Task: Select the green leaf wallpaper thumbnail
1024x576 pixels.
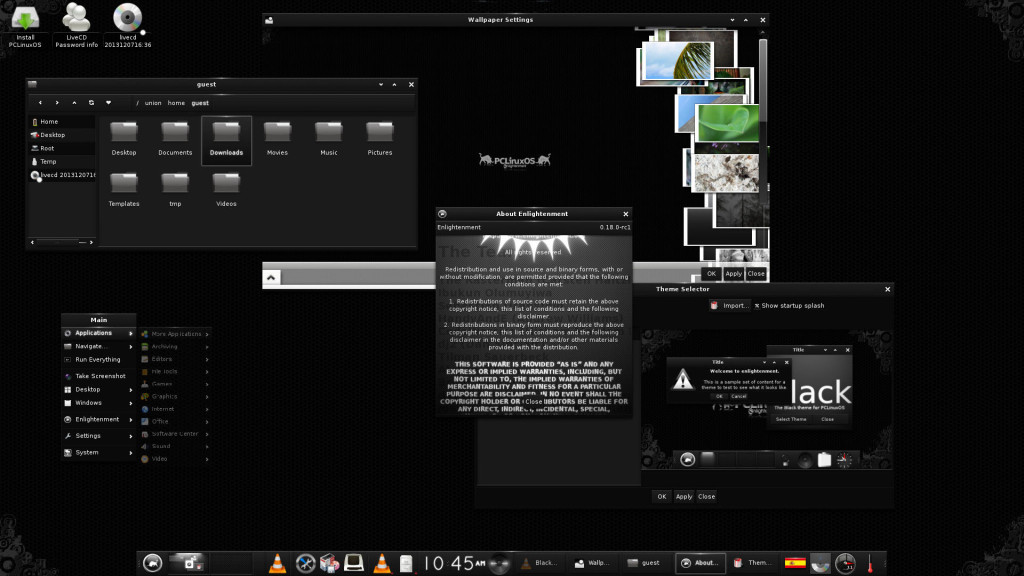Action: pyautogui.click(x=727, y=122)
